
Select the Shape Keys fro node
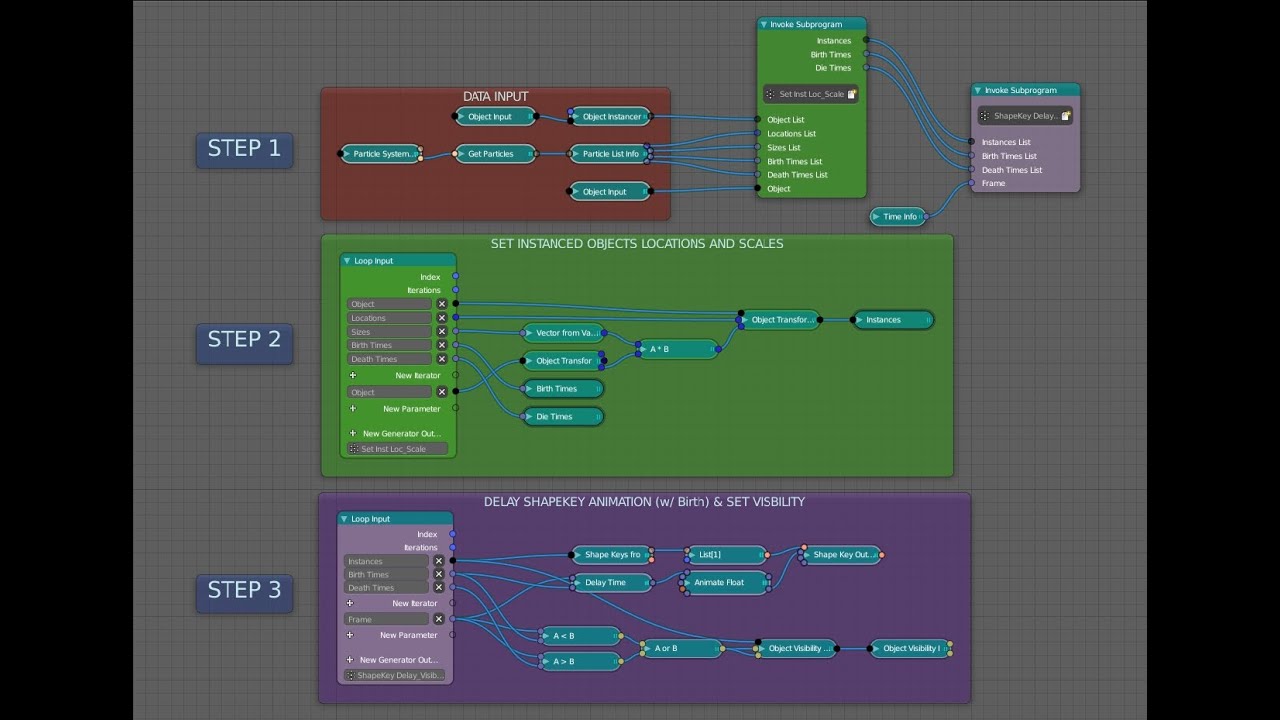[x=612, y=555]
